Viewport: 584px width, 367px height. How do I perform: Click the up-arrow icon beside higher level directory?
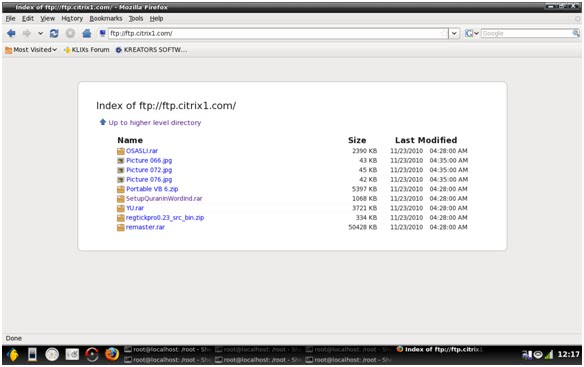coord(103,122)
